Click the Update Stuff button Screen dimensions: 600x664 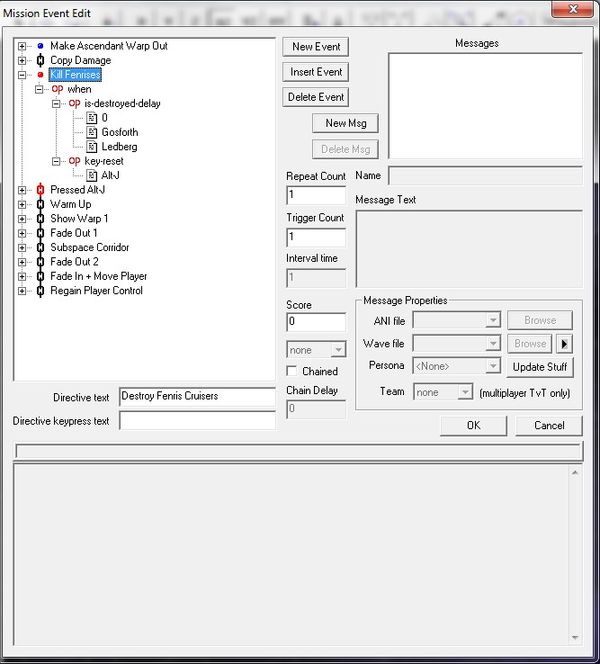[541, 367]
